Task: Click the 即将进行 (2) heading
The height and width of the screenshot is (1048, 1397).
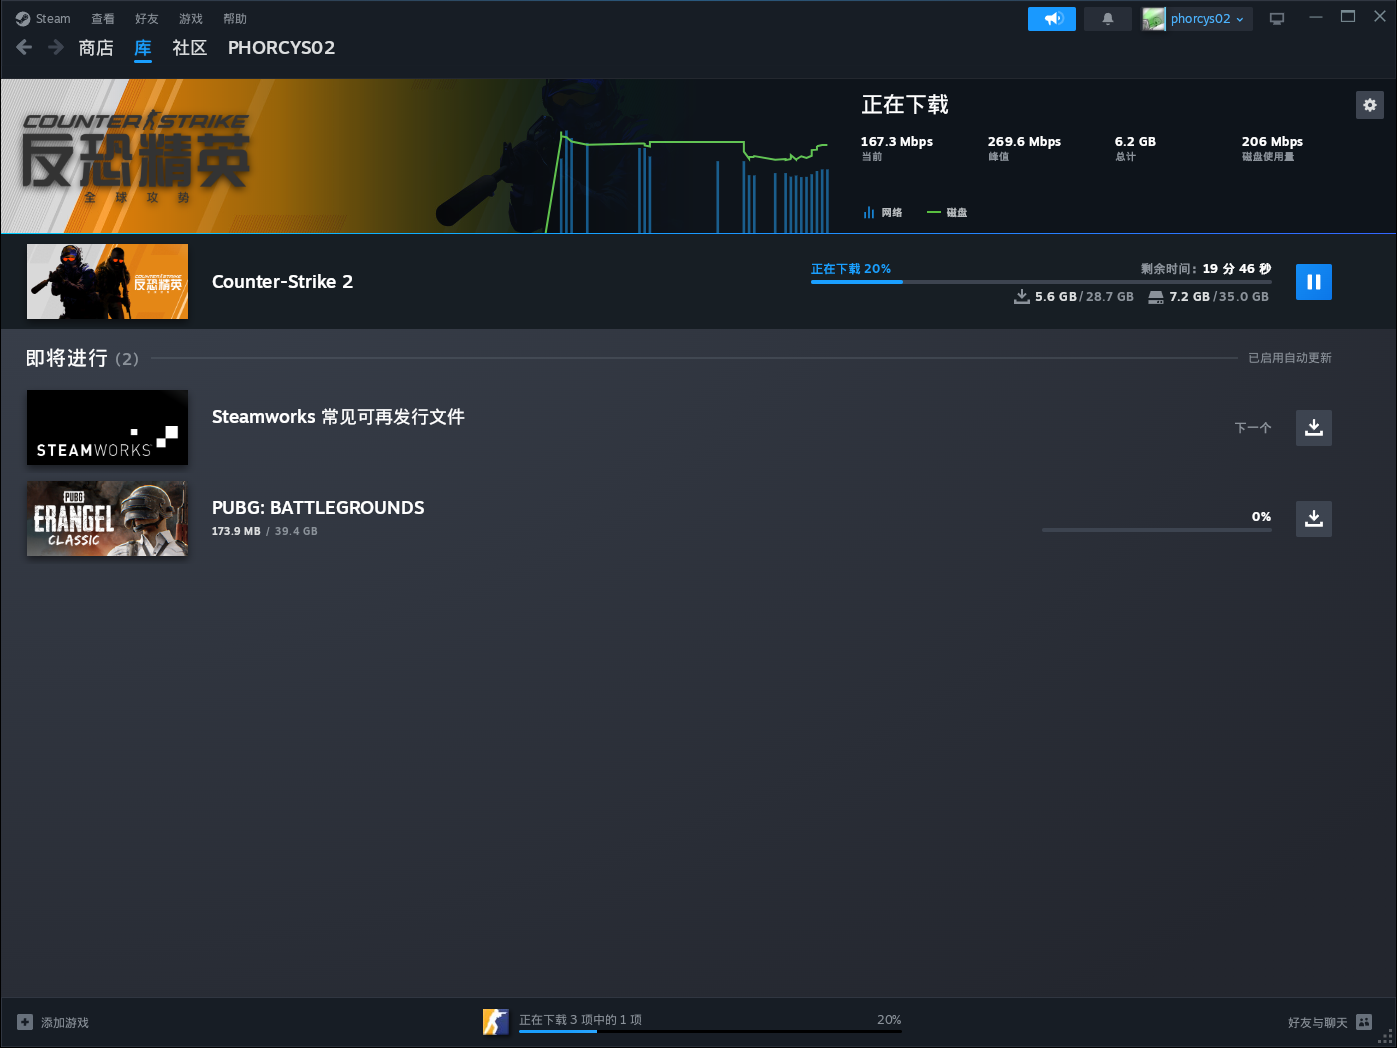Action: pos(82,358)
